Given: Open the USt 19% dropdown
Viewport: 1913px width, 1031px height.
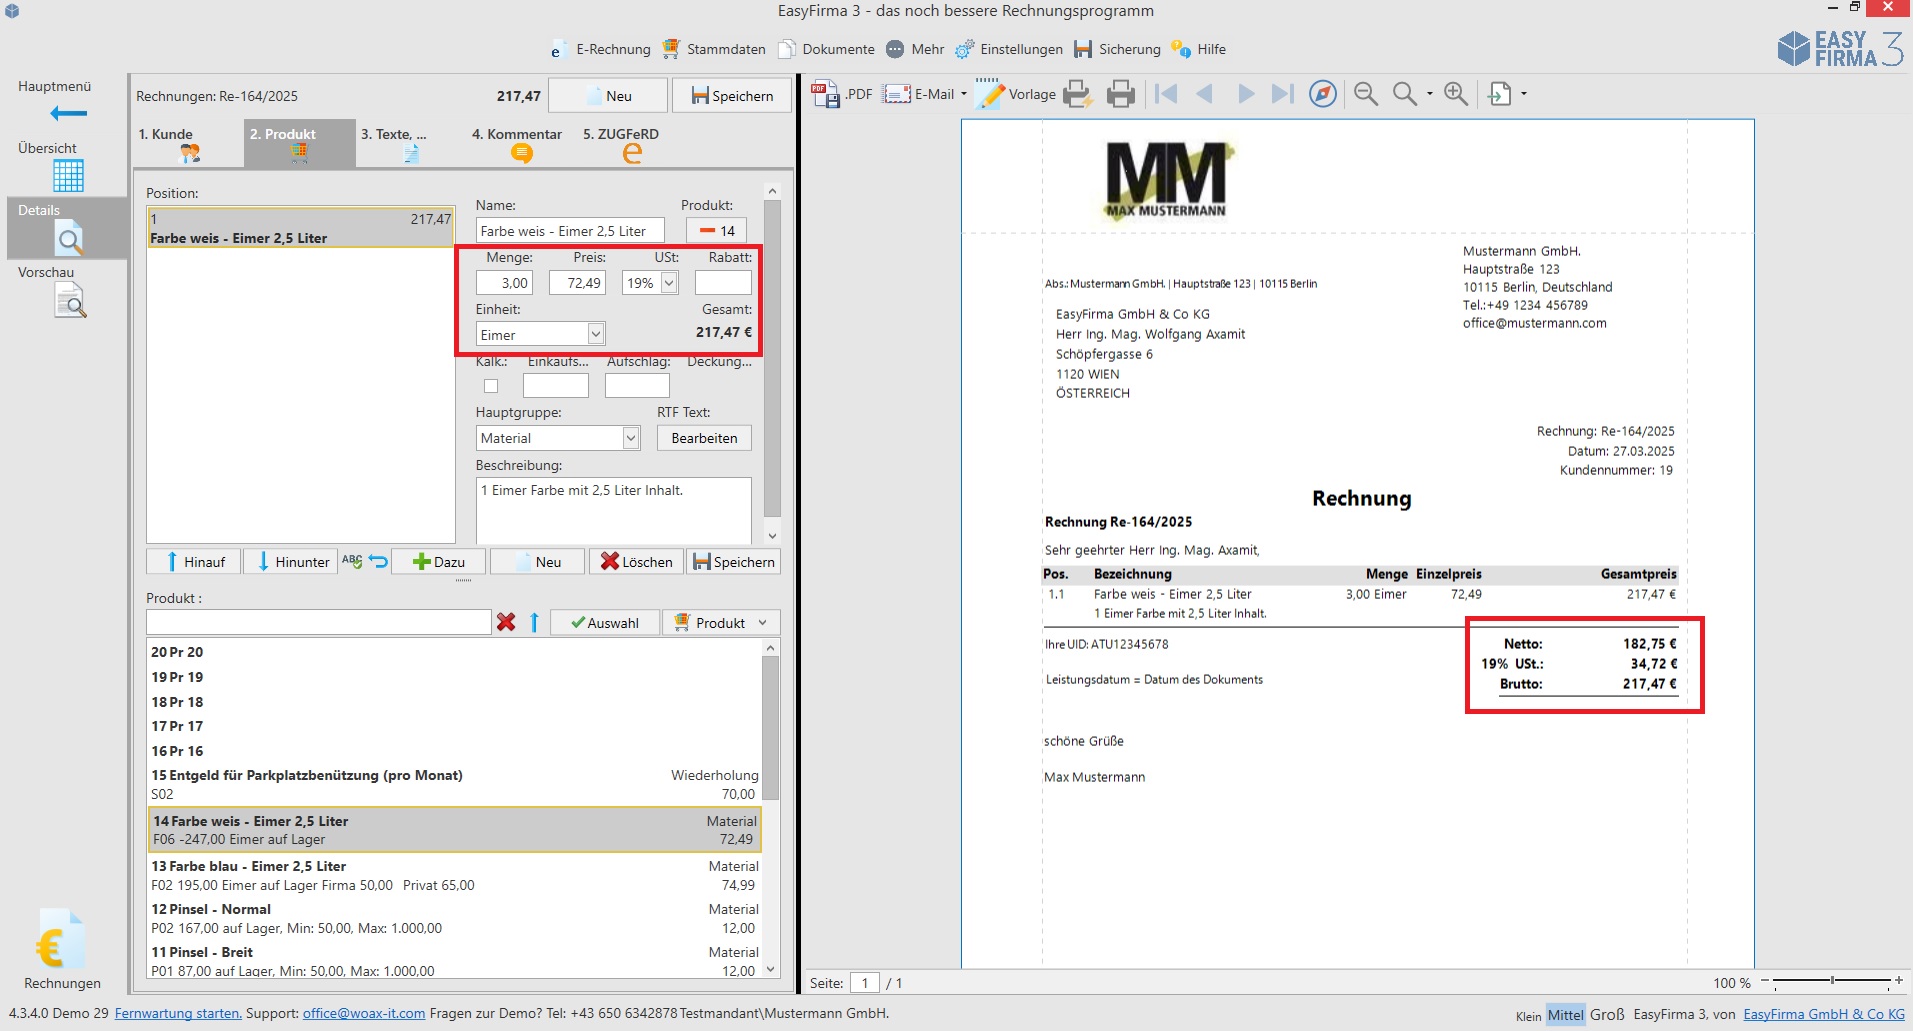Looking at the screenshot, I should 669,283.
